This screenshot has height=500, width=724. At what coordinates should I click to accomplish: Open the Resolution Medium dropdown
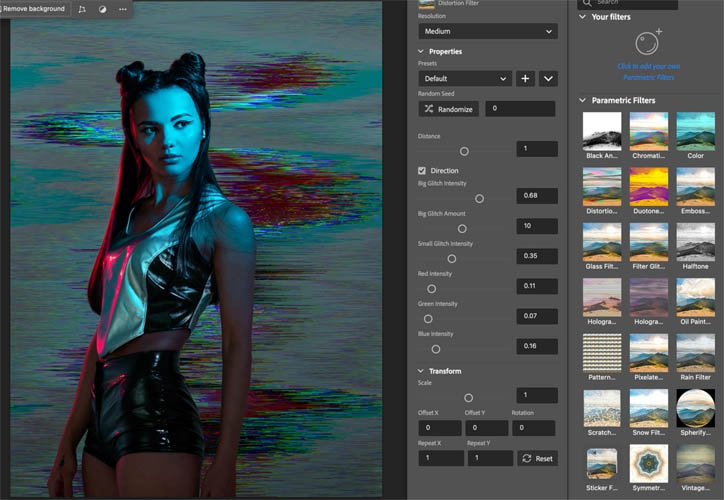(x=488, y=31)
